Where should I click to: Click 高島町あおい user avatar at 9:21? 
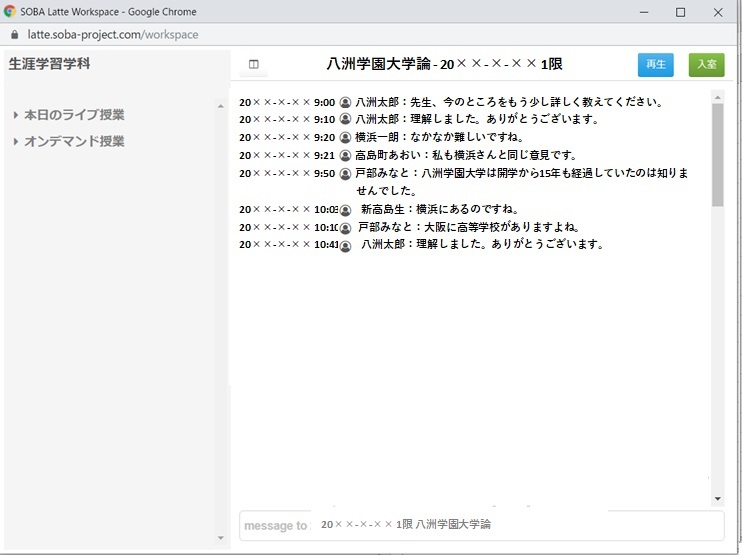tap(345, 155)
